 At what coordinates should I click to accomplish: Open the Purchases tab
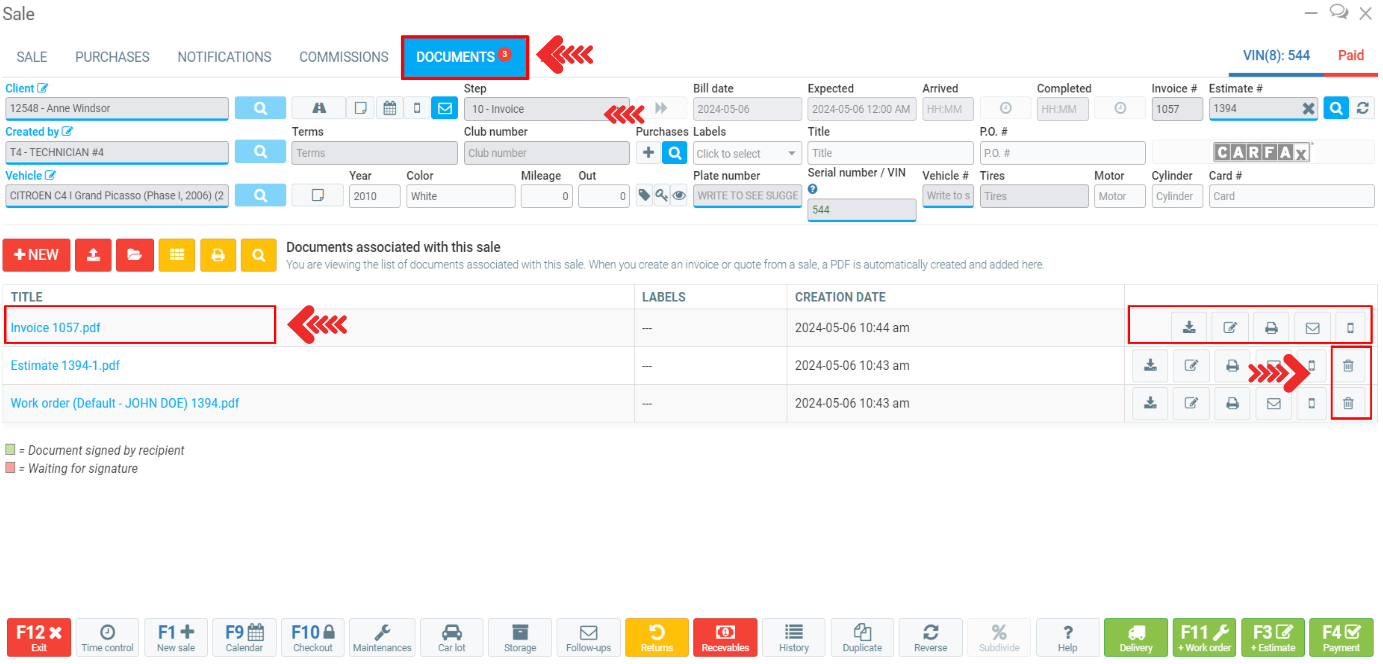112,57
